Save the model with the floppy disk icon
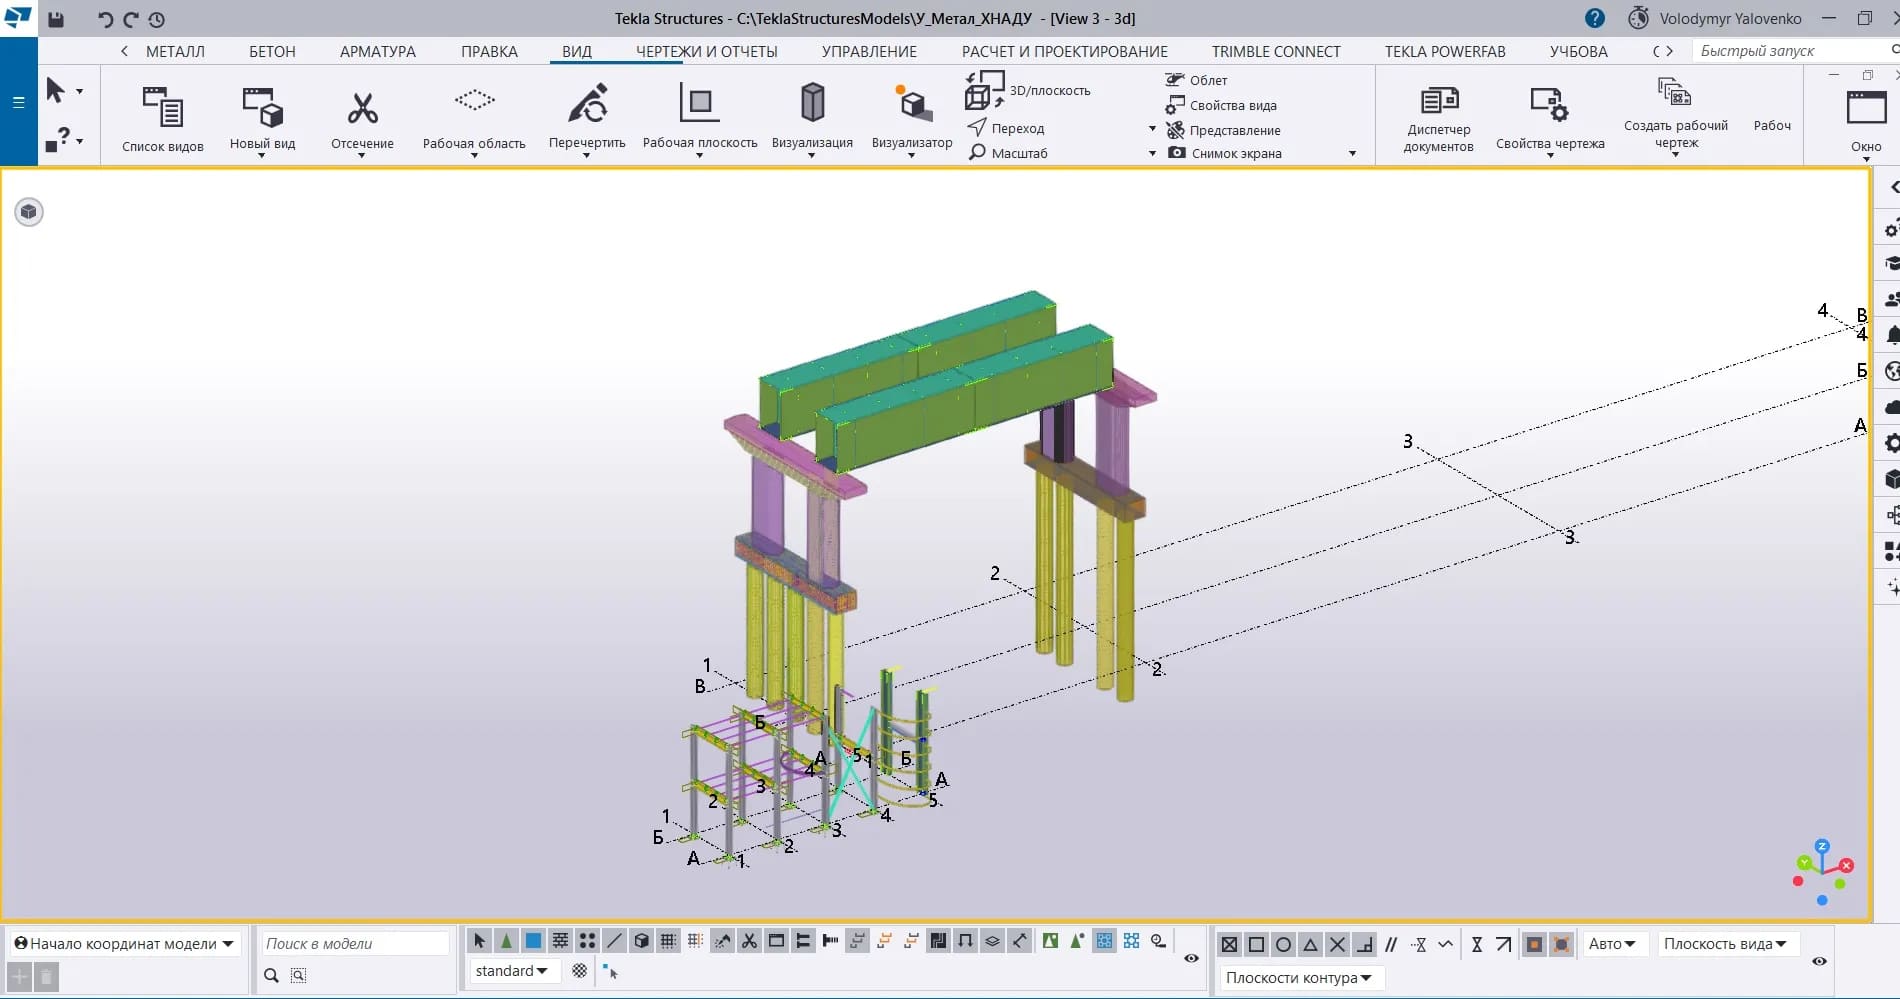 (x=56, y=19)
